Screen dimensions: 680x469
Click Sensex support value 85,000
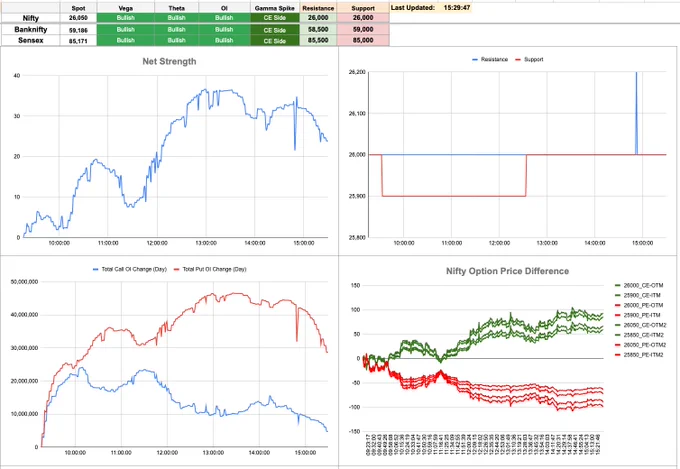363,40
